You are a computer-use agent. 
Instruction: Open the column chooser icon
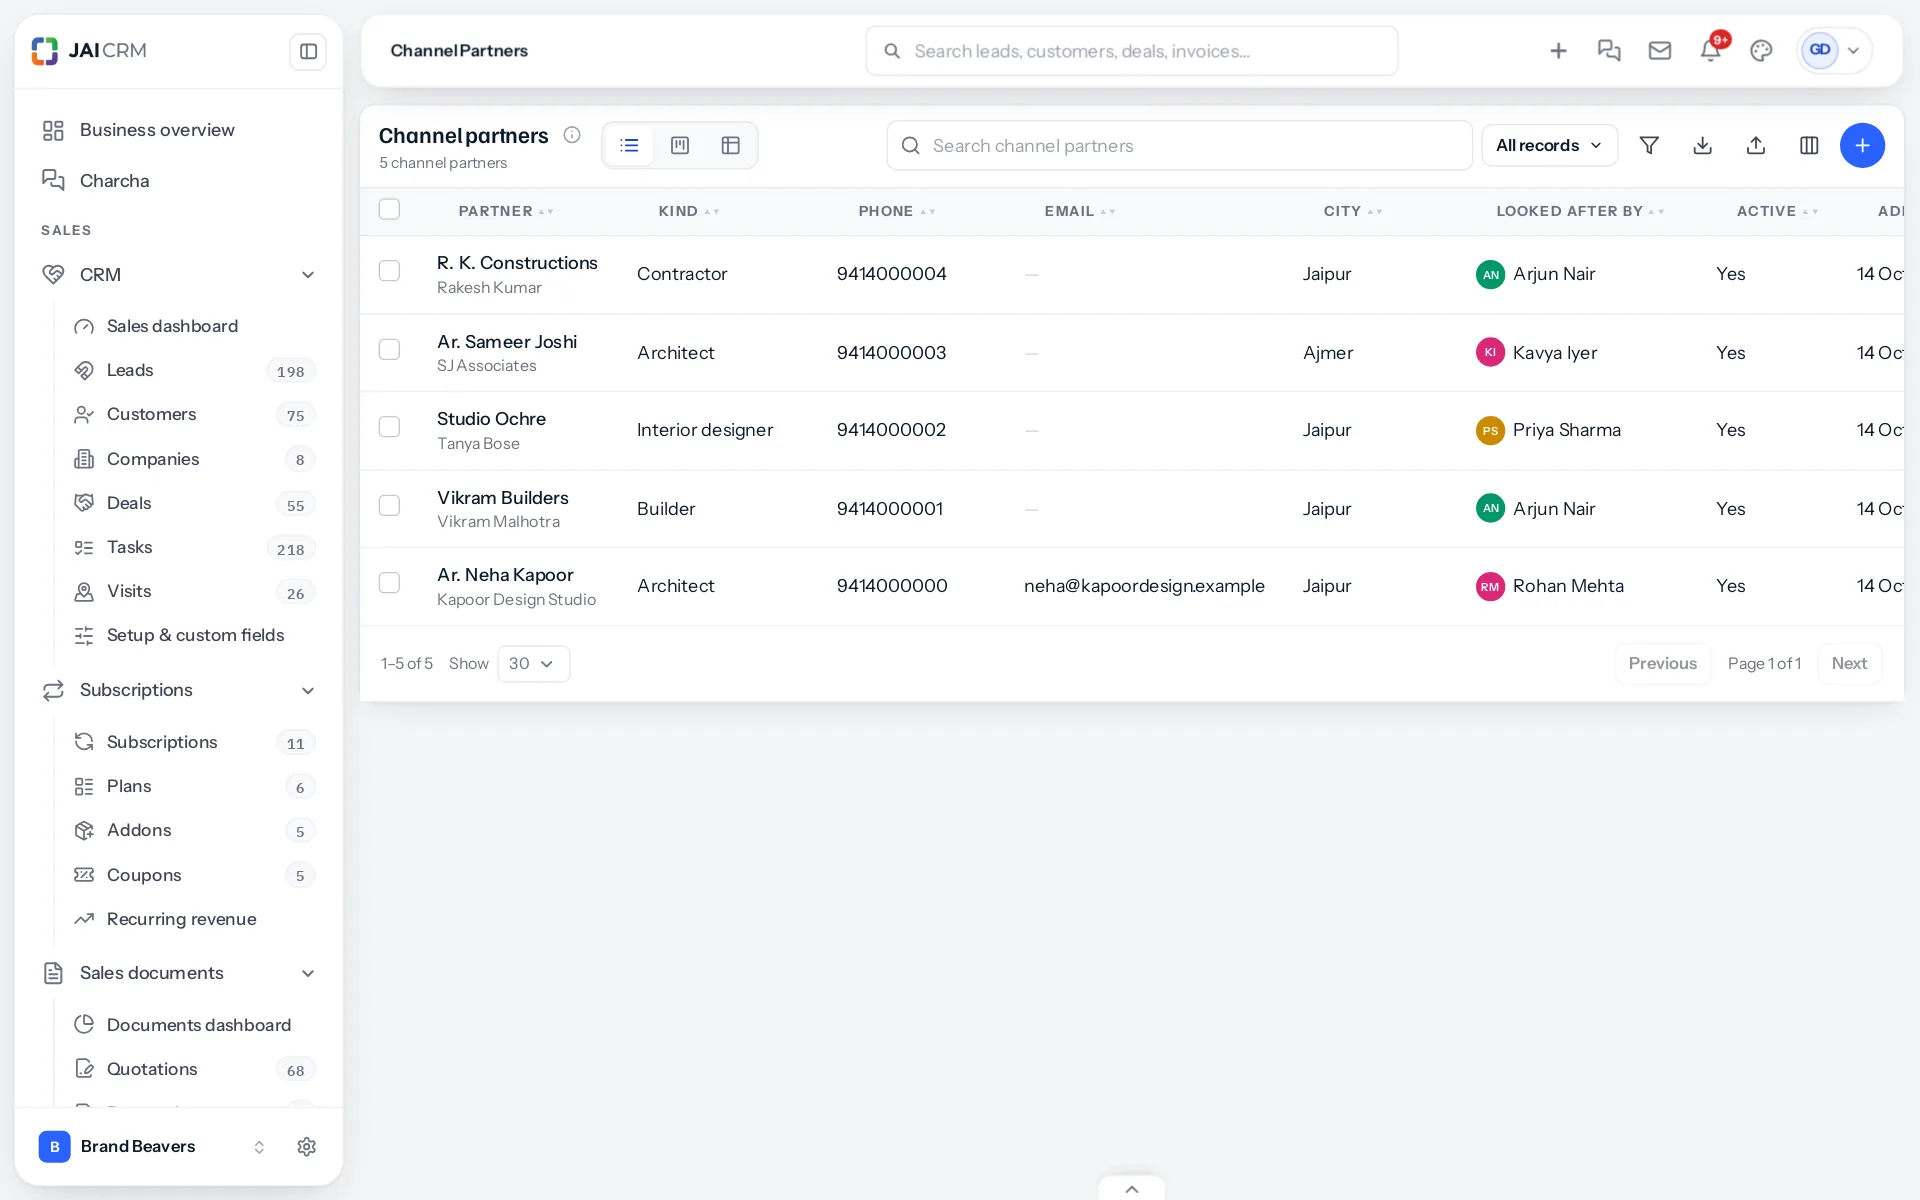pyautogui.click(x=1809, y=146)
